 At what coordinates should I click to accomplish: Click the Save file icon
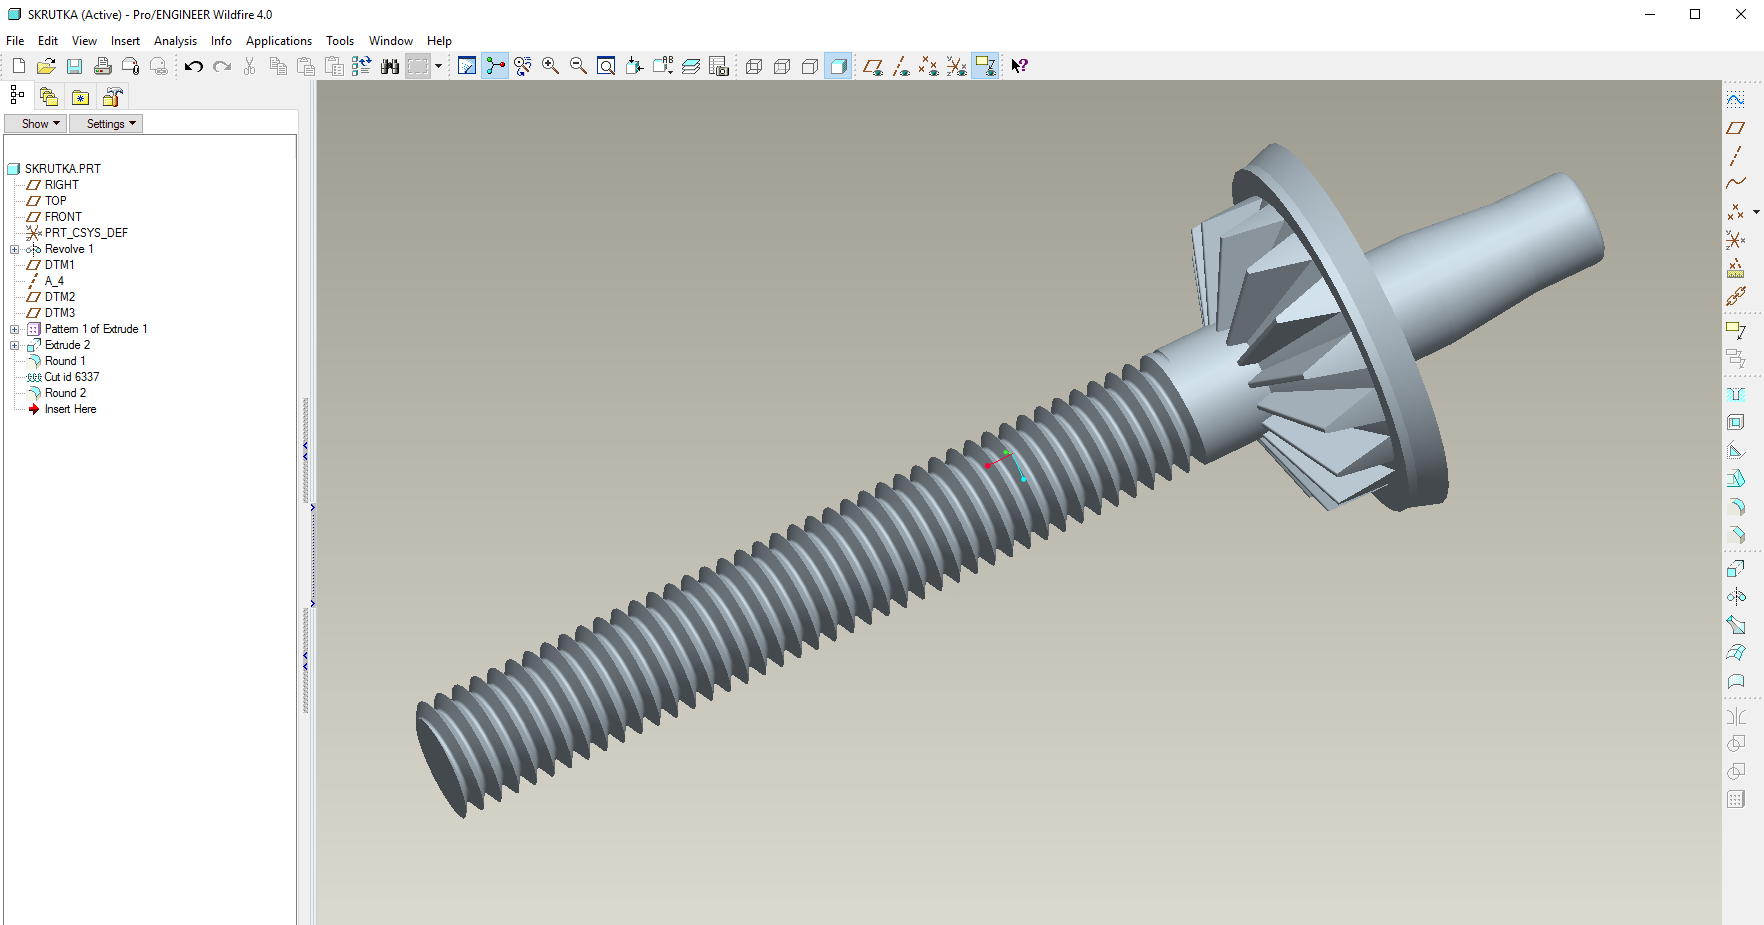tap(74, 66)
